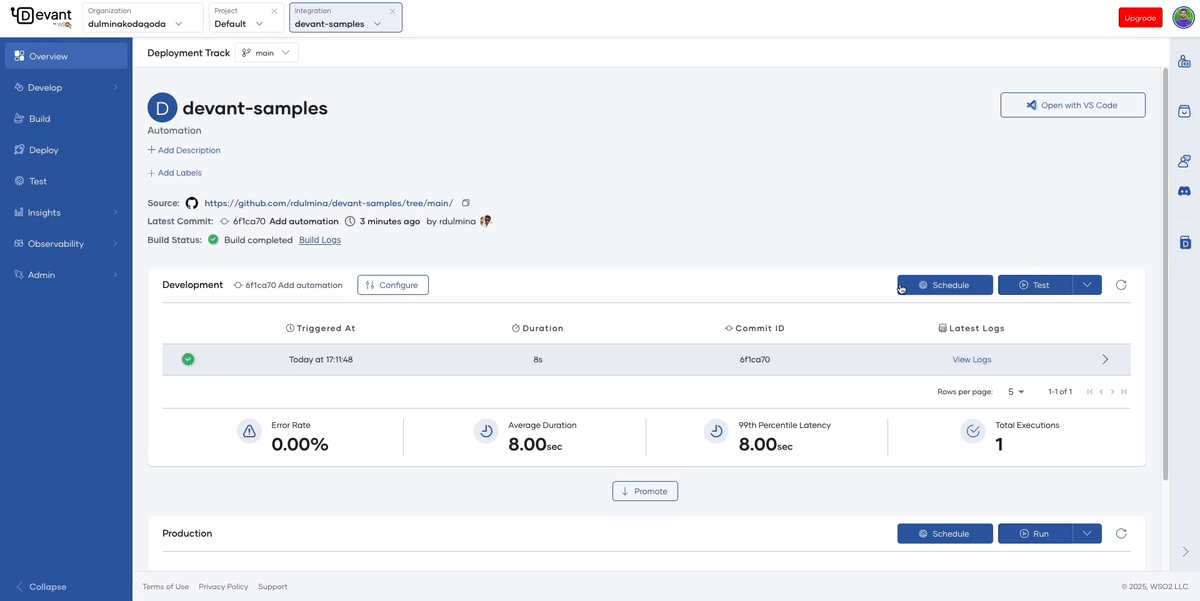This screenshot has height=601, width=1200.
Task: Open the Deployment Track main dropdown
Action: tap(267, 53)
